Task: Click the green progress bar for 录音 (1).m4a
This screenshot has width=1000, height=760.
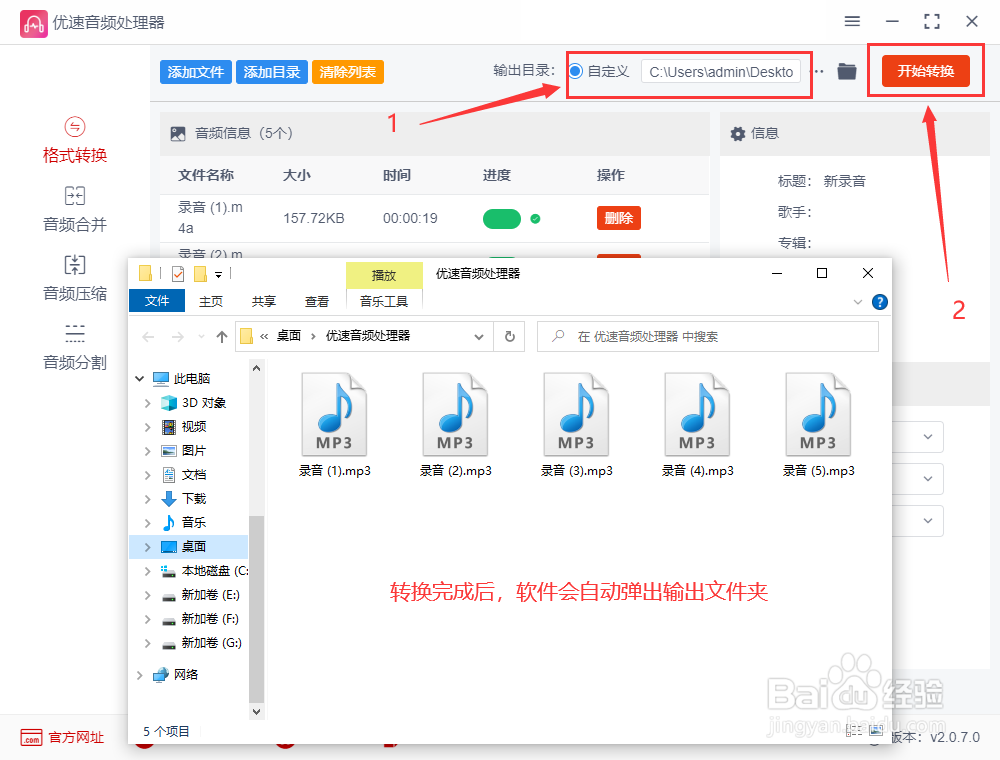Action: coord(502,219)
